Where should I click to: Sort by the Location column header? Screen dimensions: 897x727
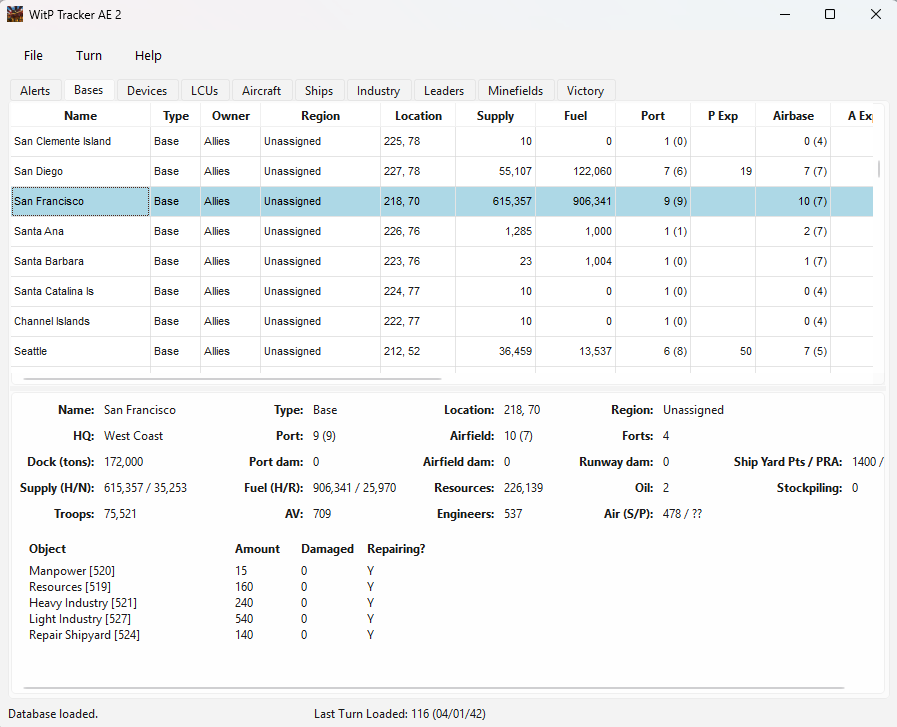coord(418,116)
